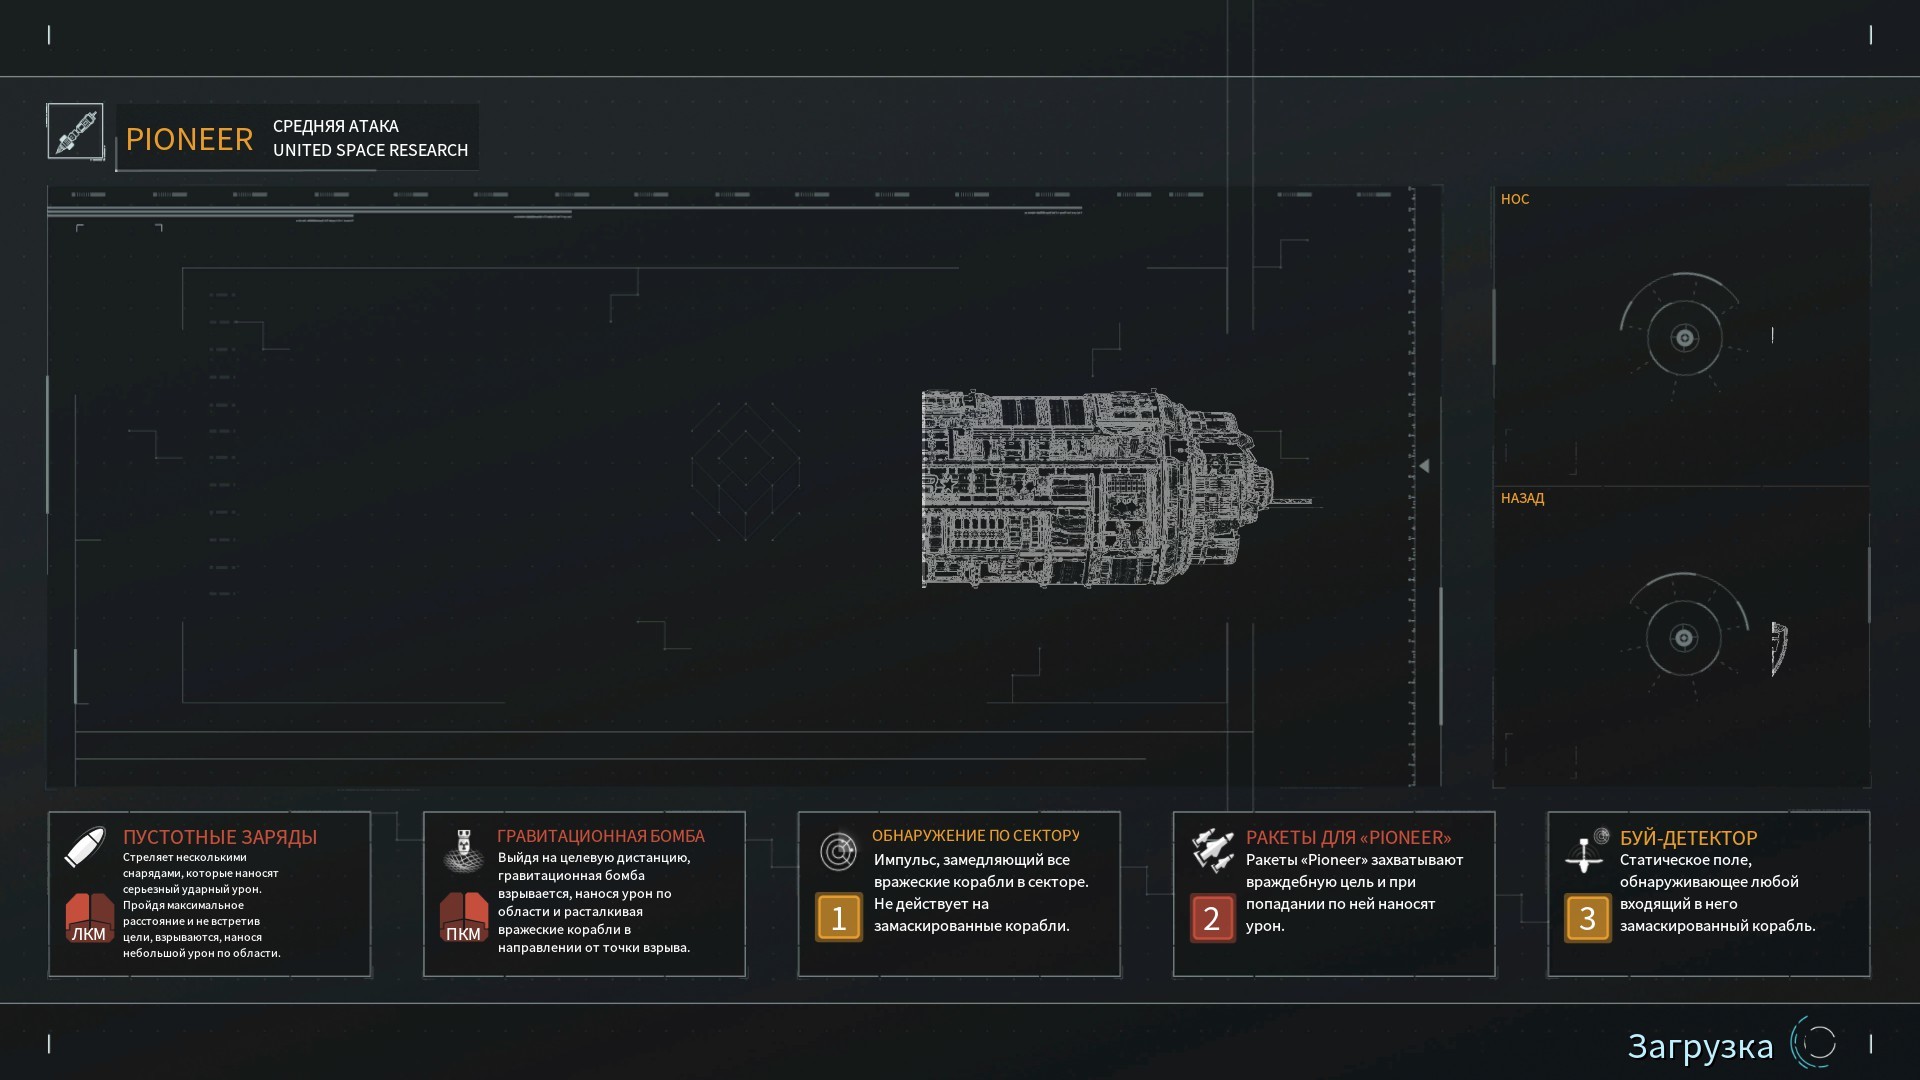Click the nose view circular target diagram
1920x1080 pixels.
[x=1684, y=337]
